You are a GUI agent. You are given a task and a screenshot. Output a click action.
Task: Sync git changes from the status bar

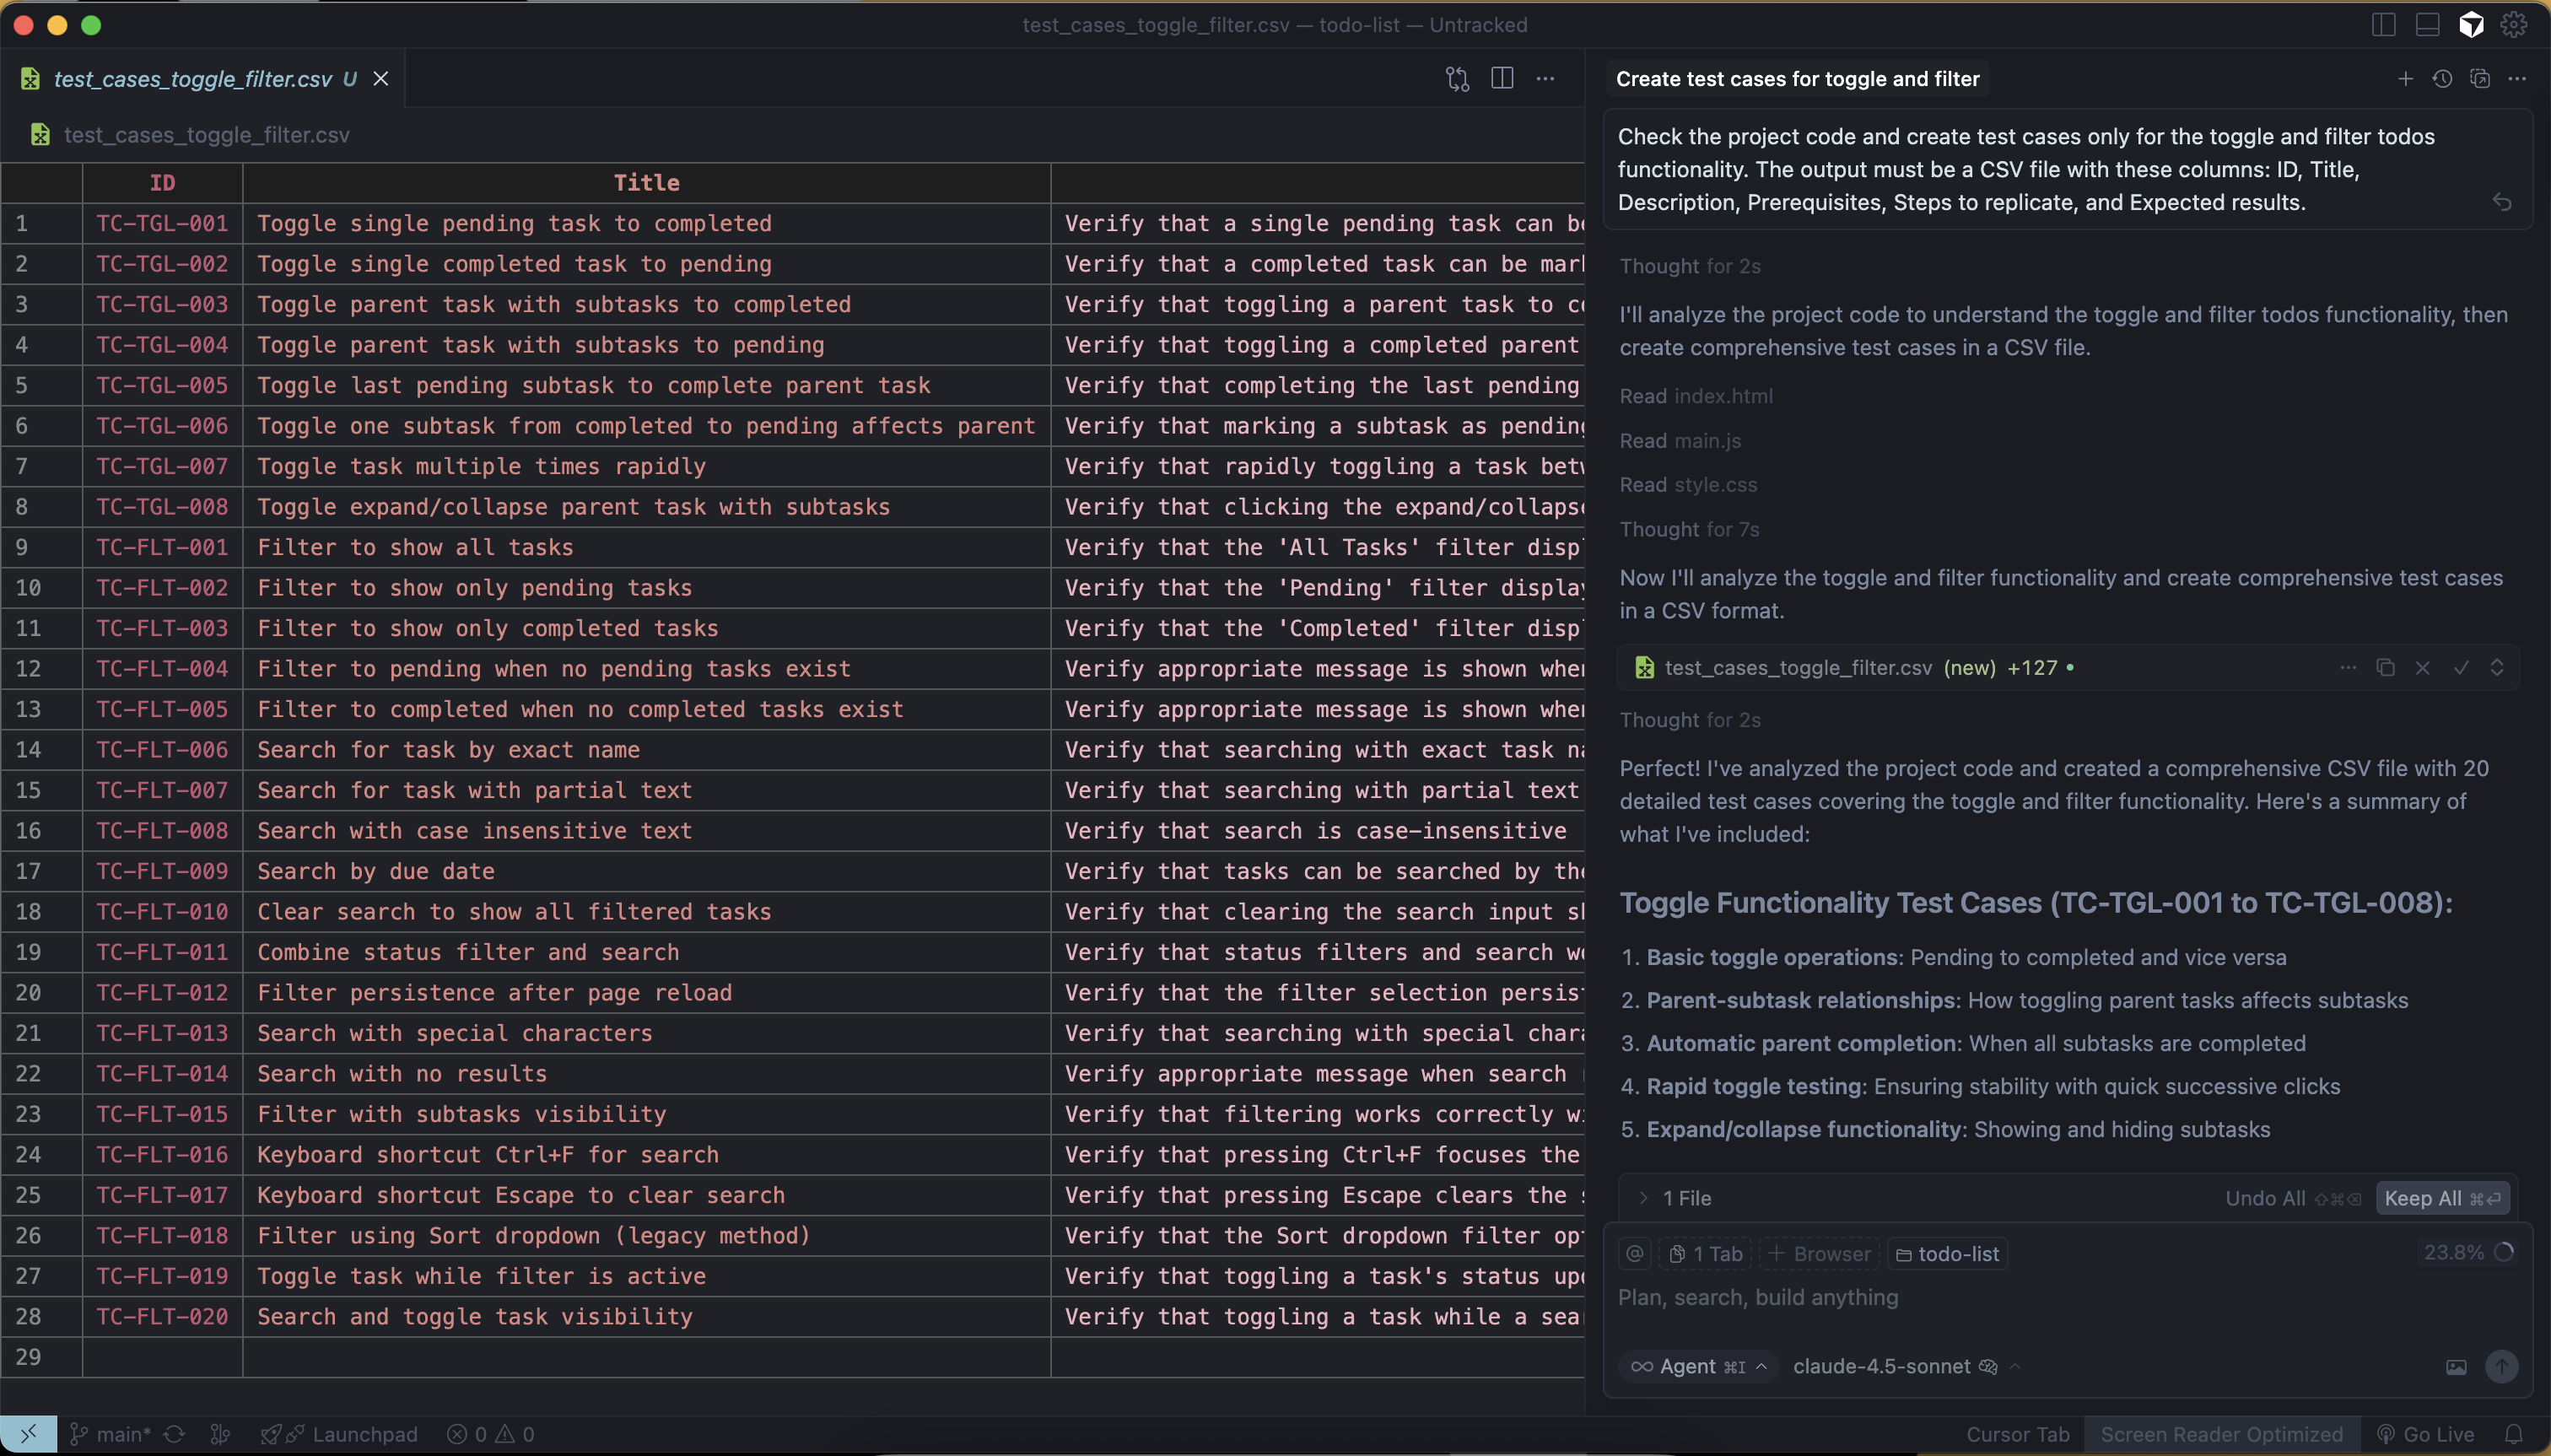tap(173, 1434)
